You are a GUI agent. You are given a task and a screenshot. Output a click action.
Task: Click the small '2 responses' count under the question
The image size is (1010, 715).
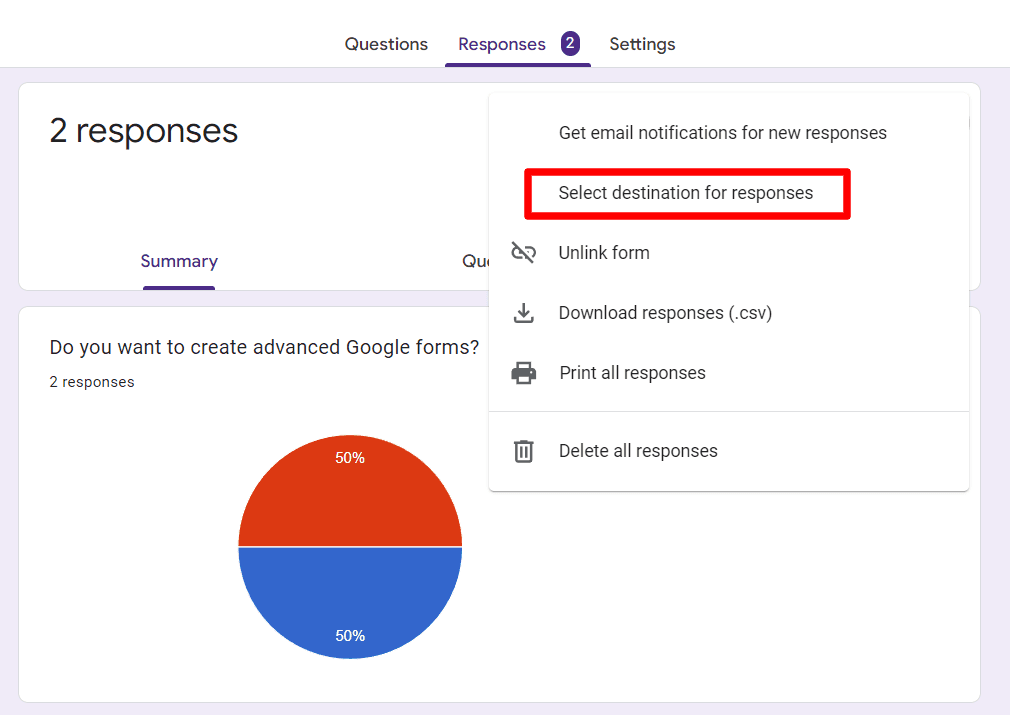coord(92,382)
